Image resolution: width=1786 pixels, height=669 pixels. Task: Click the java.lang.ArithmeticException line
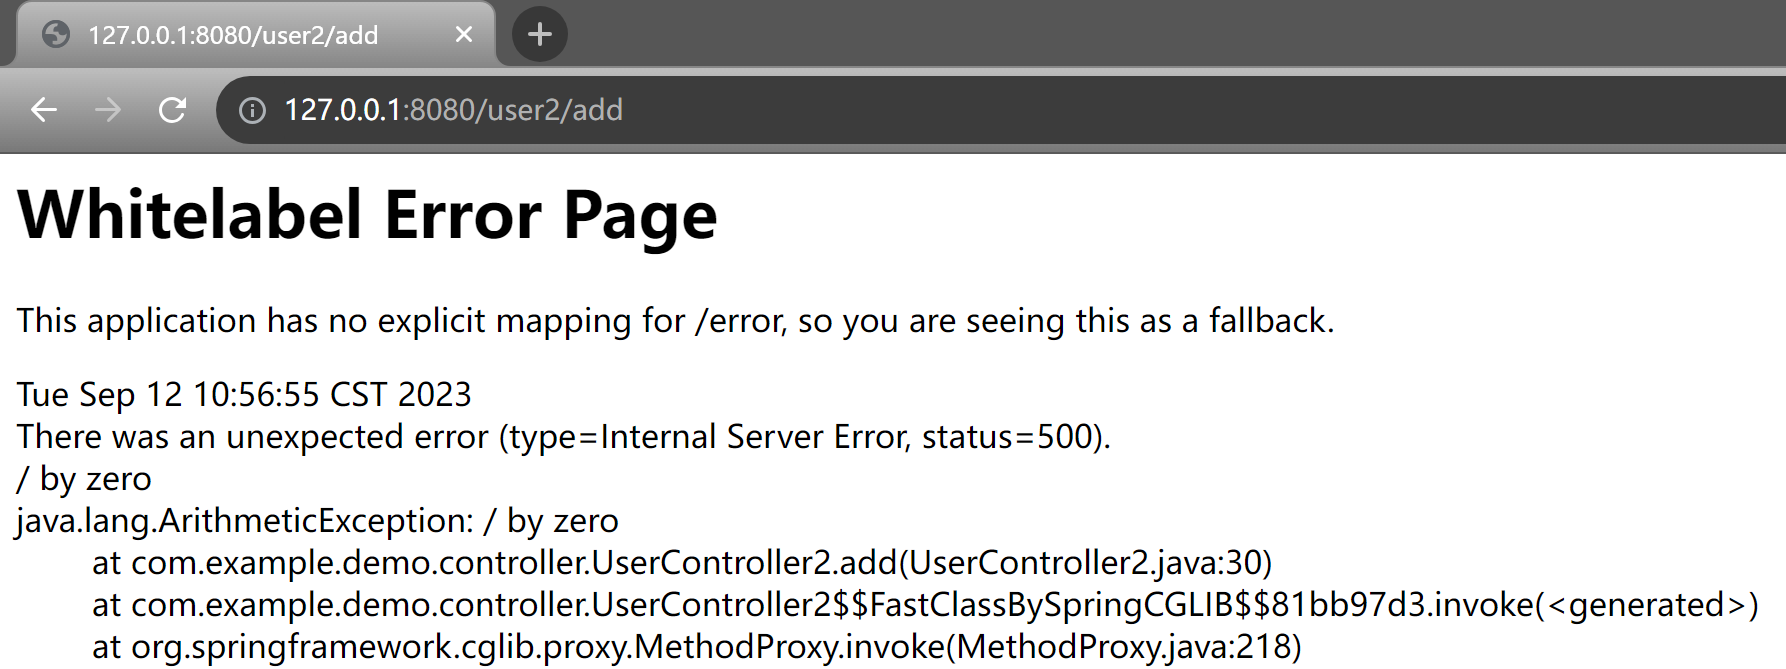point(318,521)
